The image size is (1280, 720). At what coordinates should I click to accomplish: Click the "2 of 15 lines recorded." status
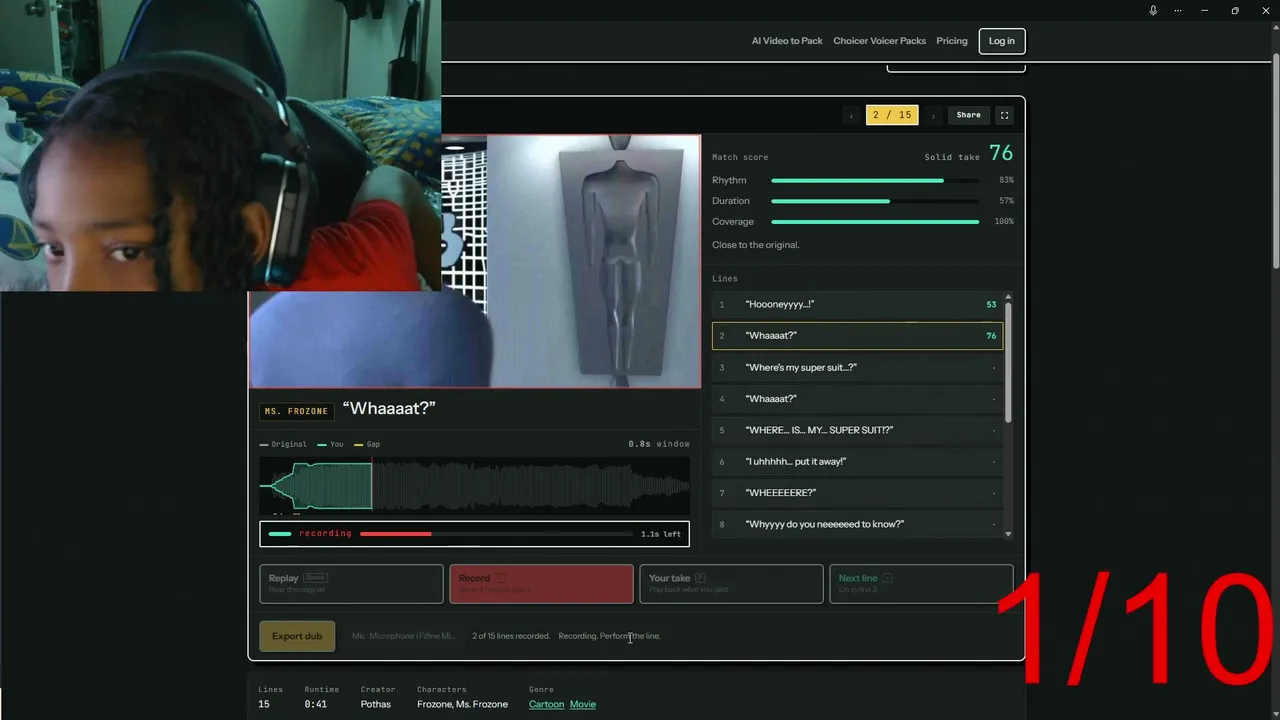pyautogui.click(x=511, y=636)
